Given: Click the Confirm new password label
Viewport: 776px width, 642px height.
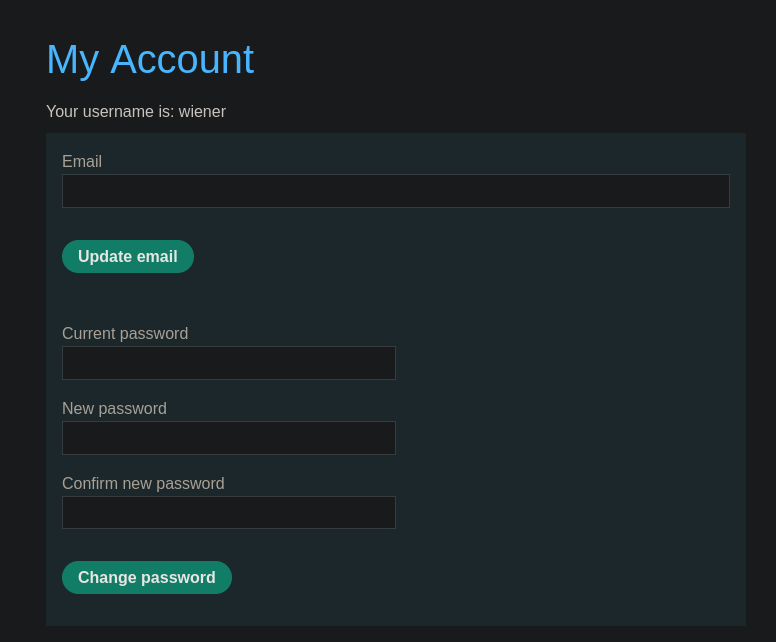Looking at the screenshot, I should [x=143, y=484].
